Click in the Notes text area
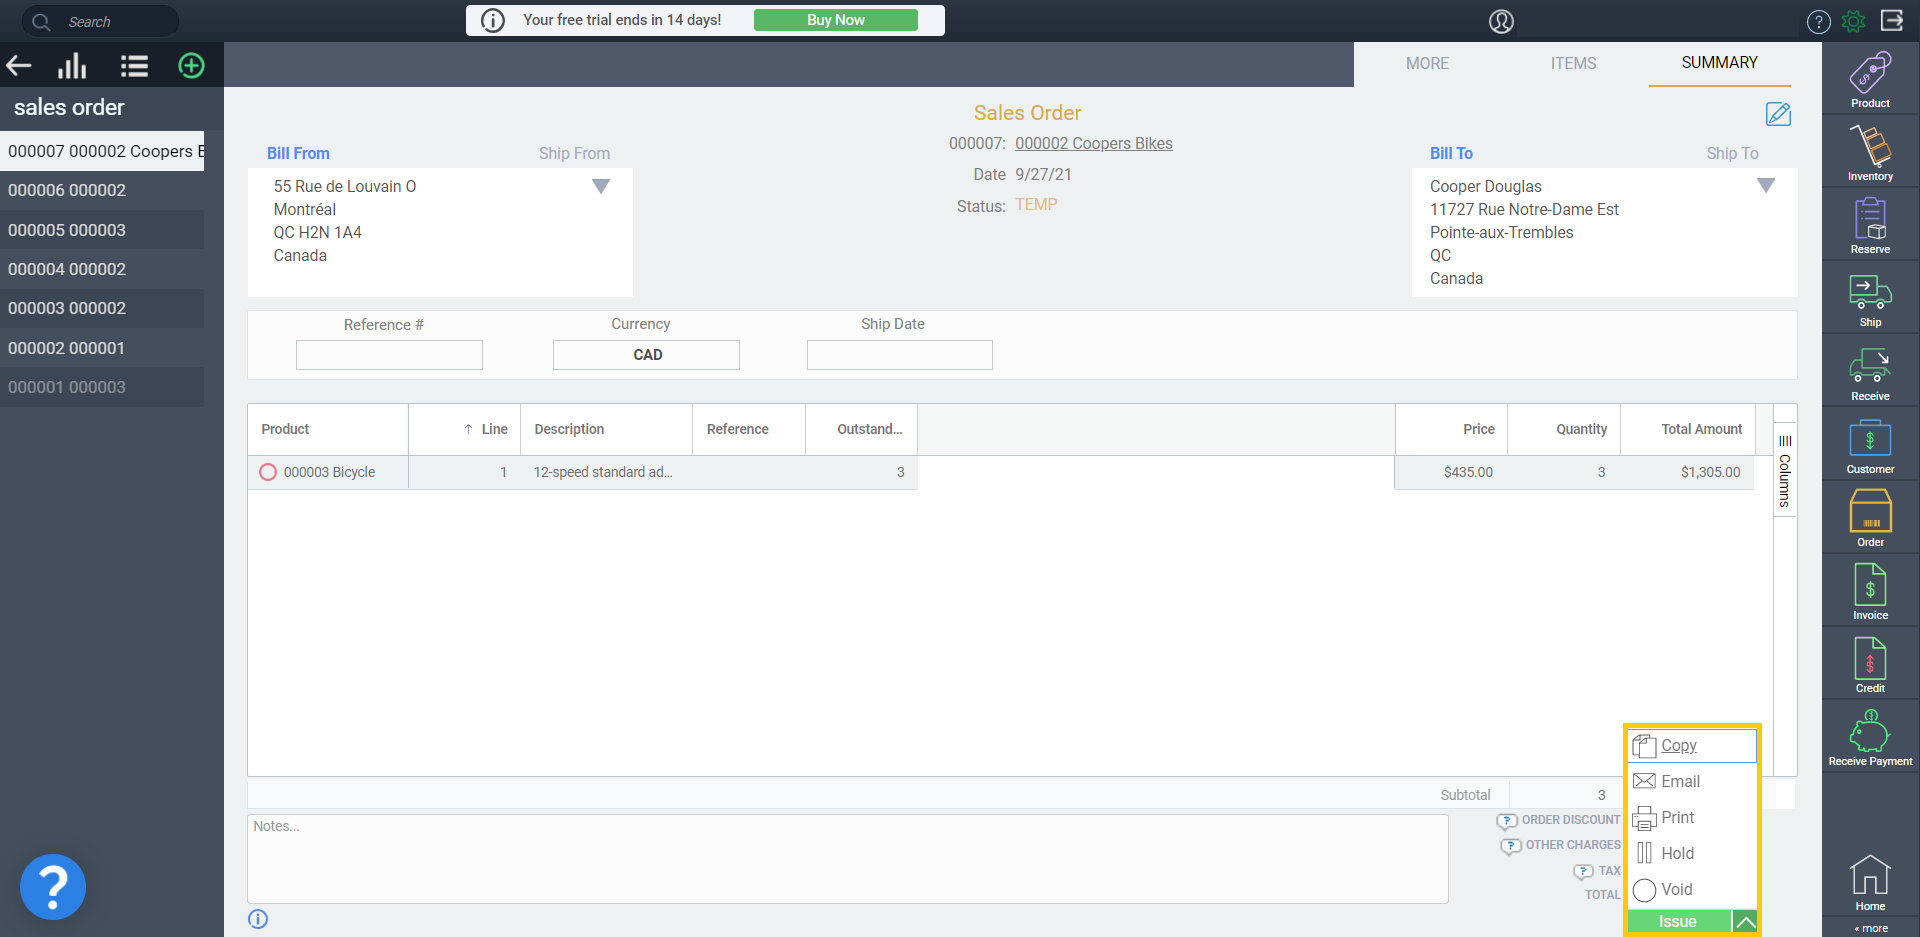Viewport: 1920px width, 937px height. (x=848, y=859)
